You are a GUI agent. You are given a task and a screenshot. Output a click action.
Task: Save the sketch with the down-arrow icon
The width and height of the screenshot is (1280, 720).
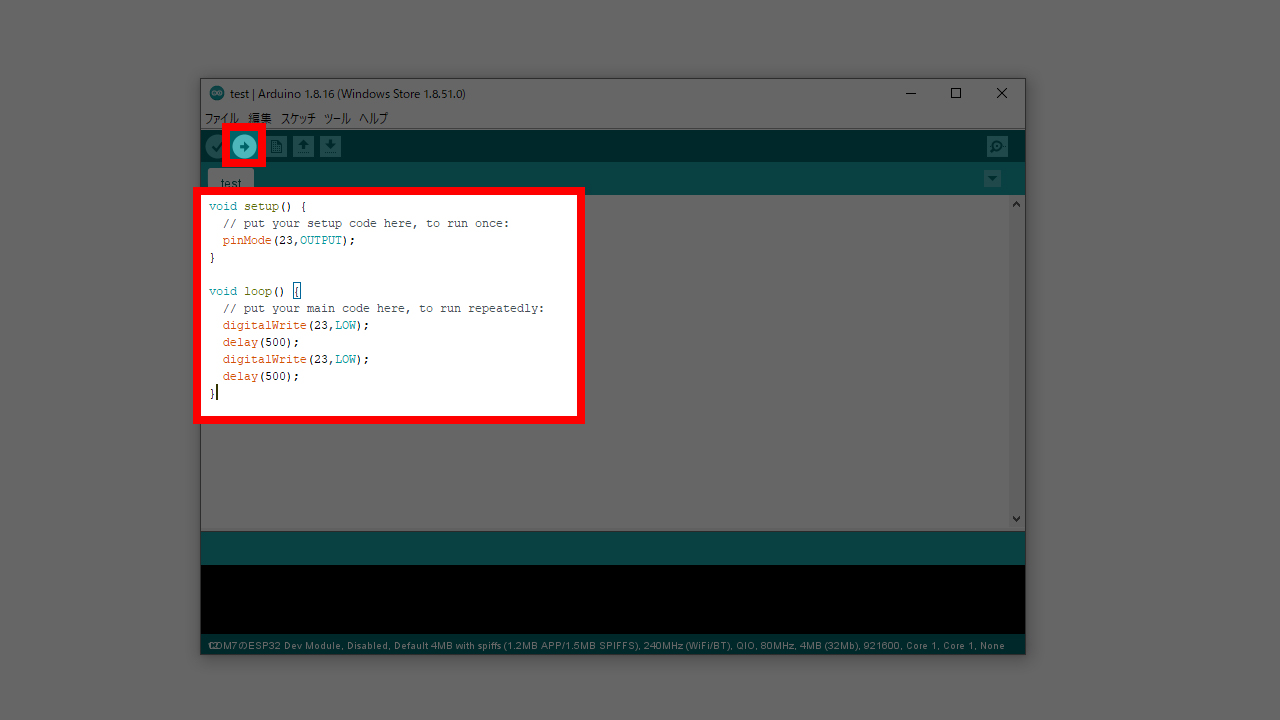coord(330,147)
